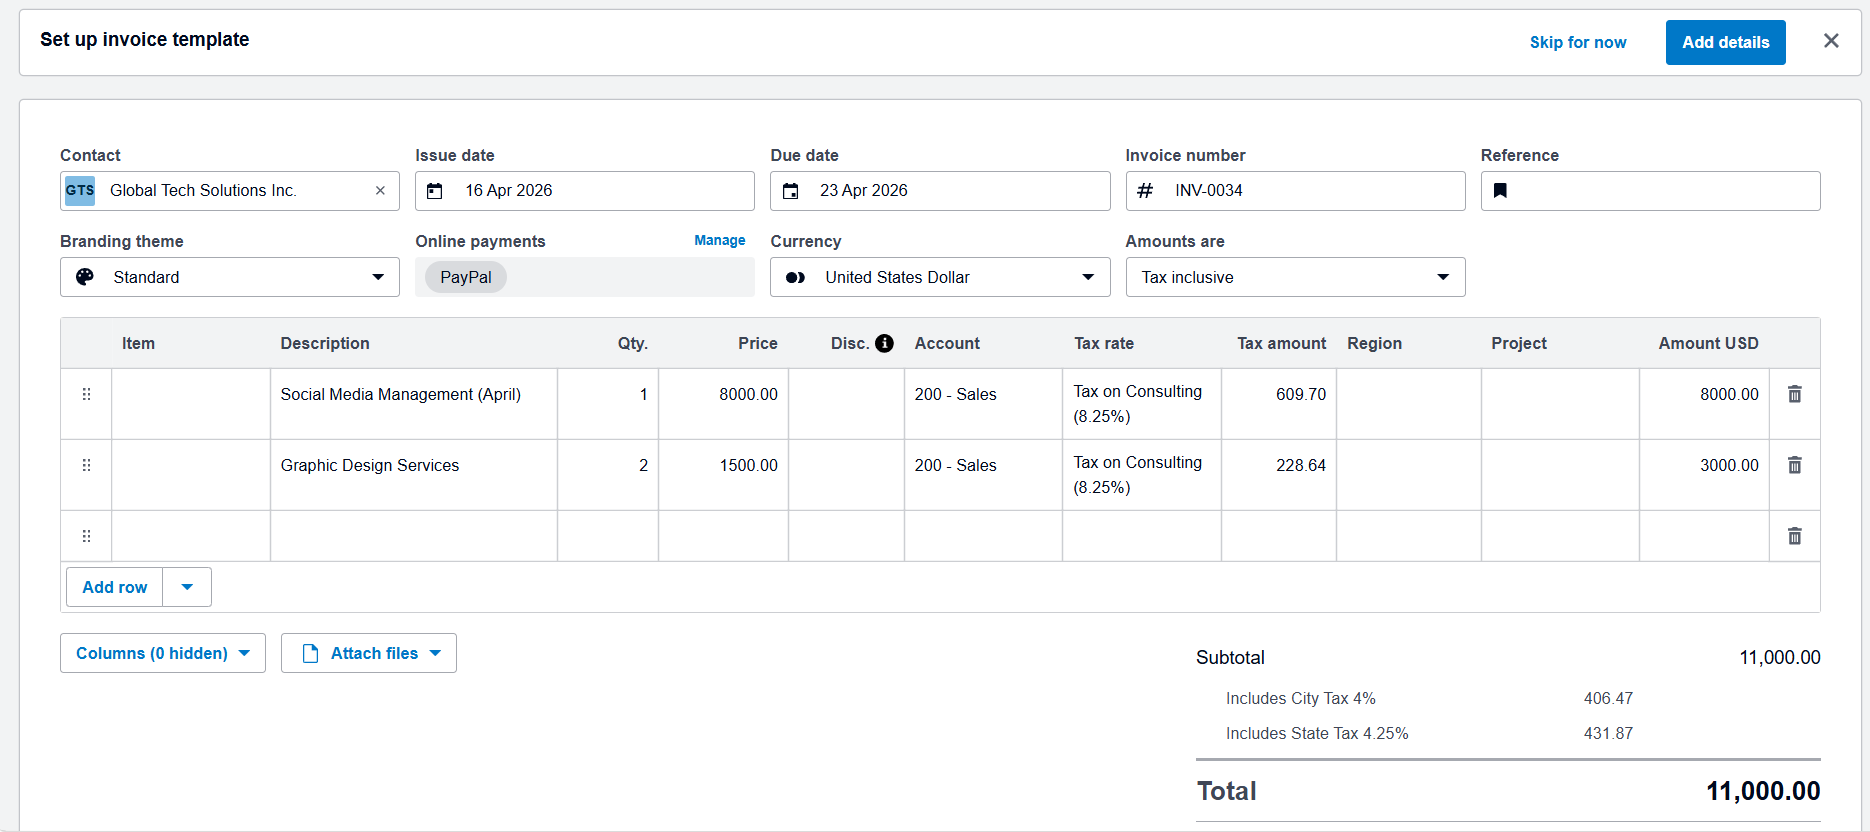Expand Add row options arrow
This screenshot has height=832, width=1870.
click(187, 587)
